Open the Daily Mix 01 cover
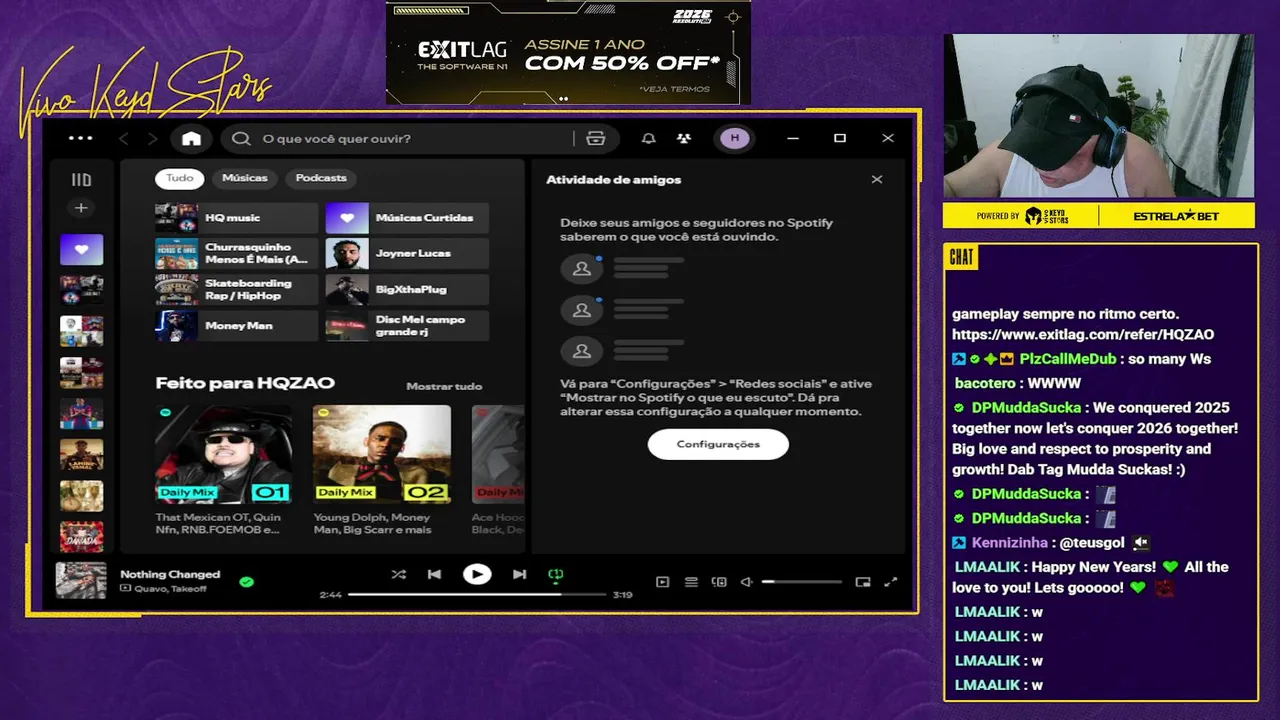Image resolution: width=1280 pixels, height=720 pixels. [x=223, y=454]
